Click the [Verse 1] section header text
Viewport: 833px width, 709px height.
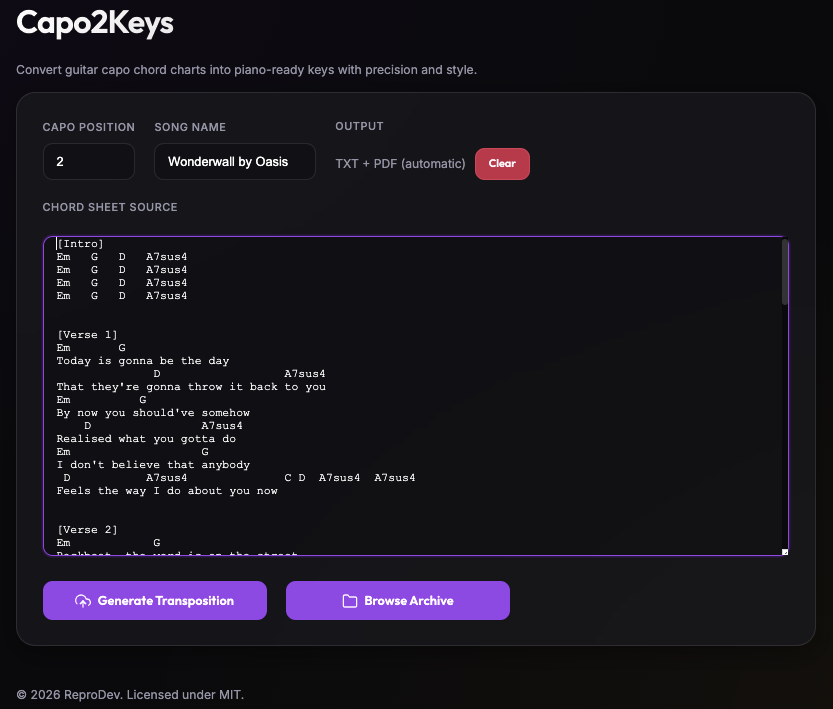(87, 335)
